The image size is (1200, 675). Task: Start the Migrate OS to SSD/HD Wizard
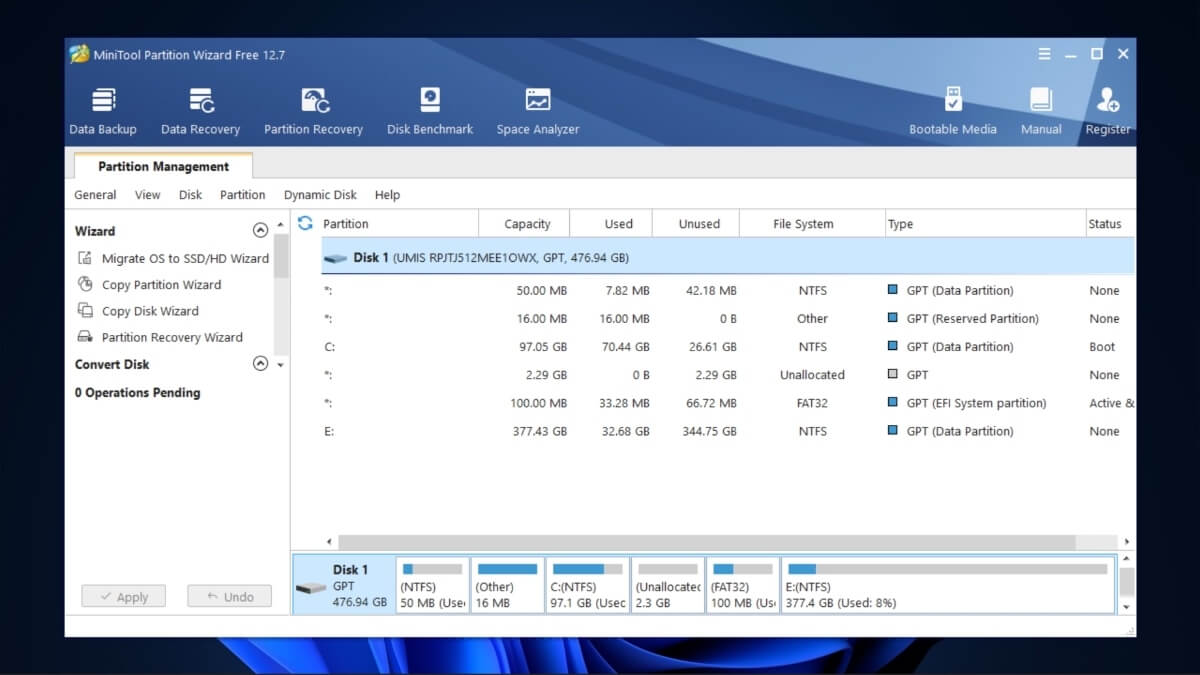(x=186, y=257)
